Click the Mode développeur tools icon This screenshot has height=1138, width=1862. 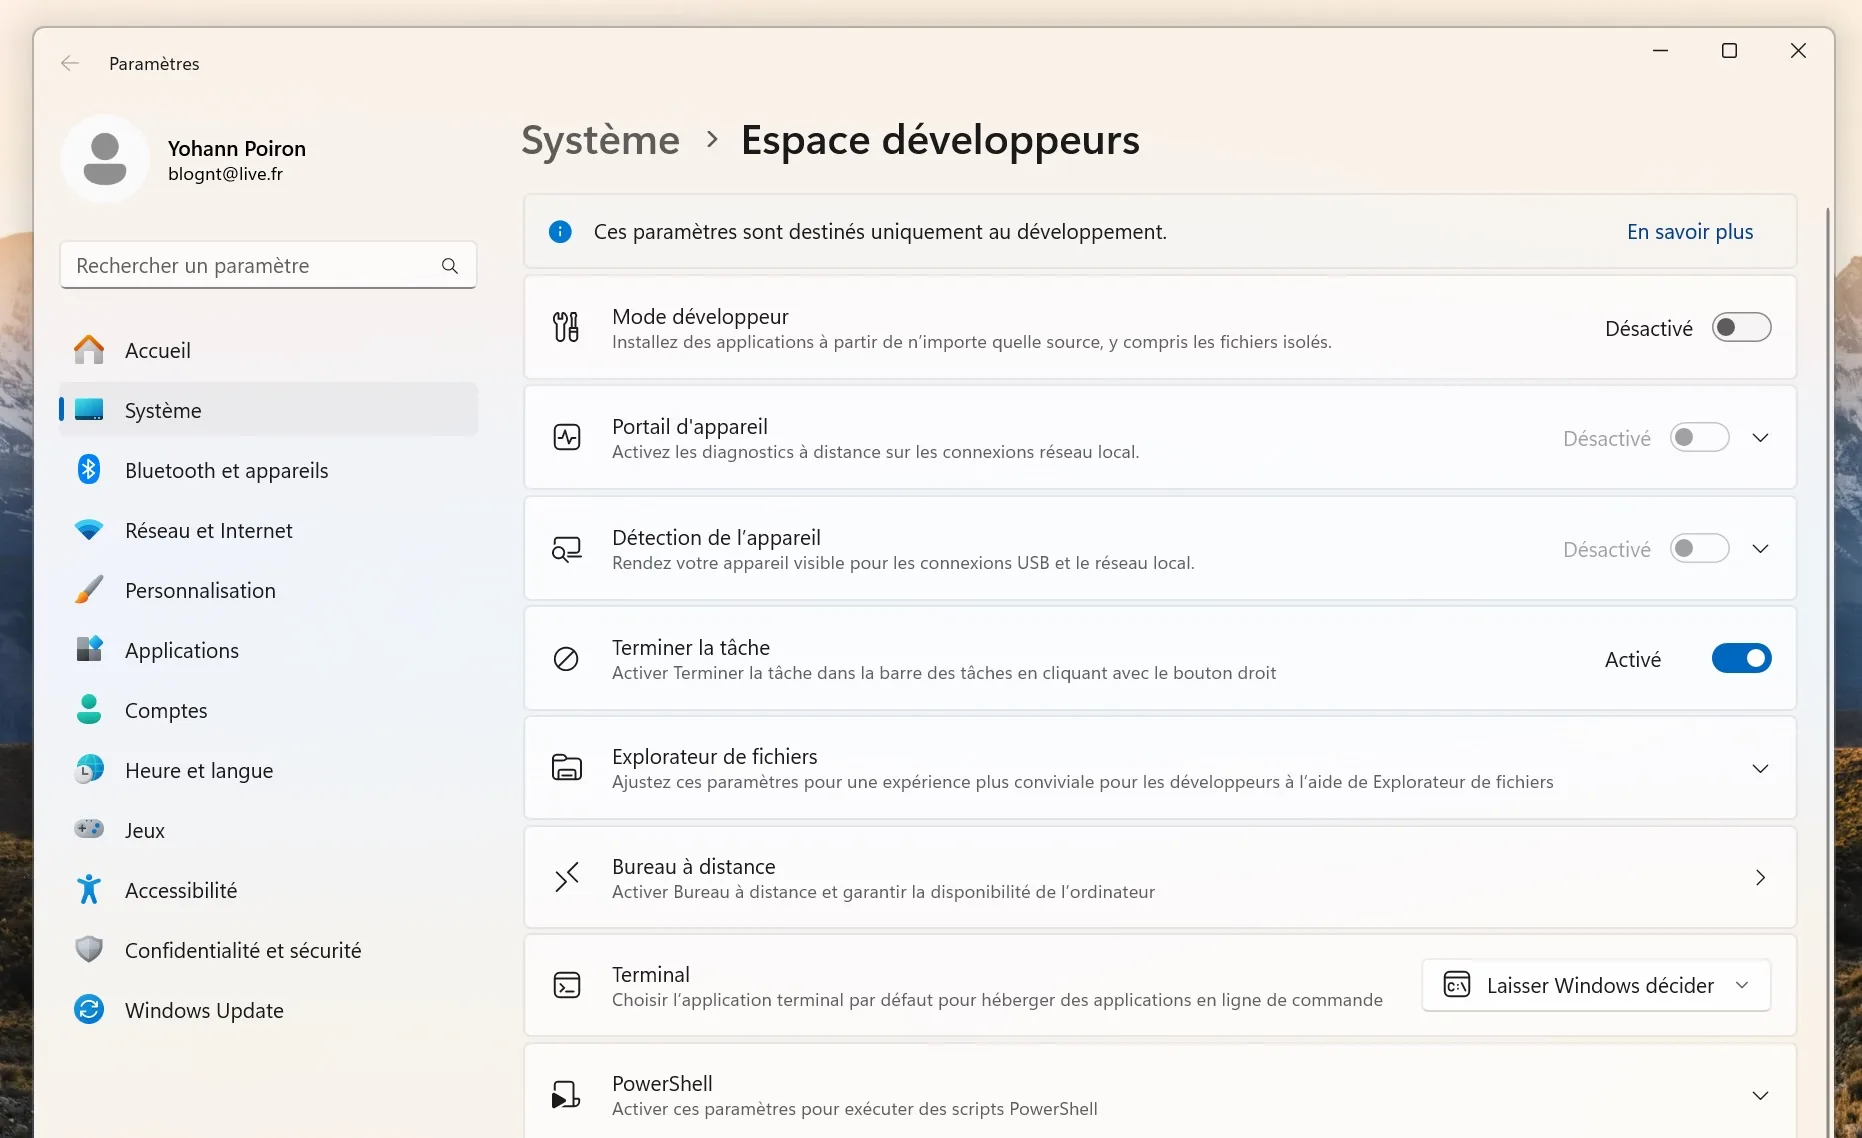coord(566,327)
